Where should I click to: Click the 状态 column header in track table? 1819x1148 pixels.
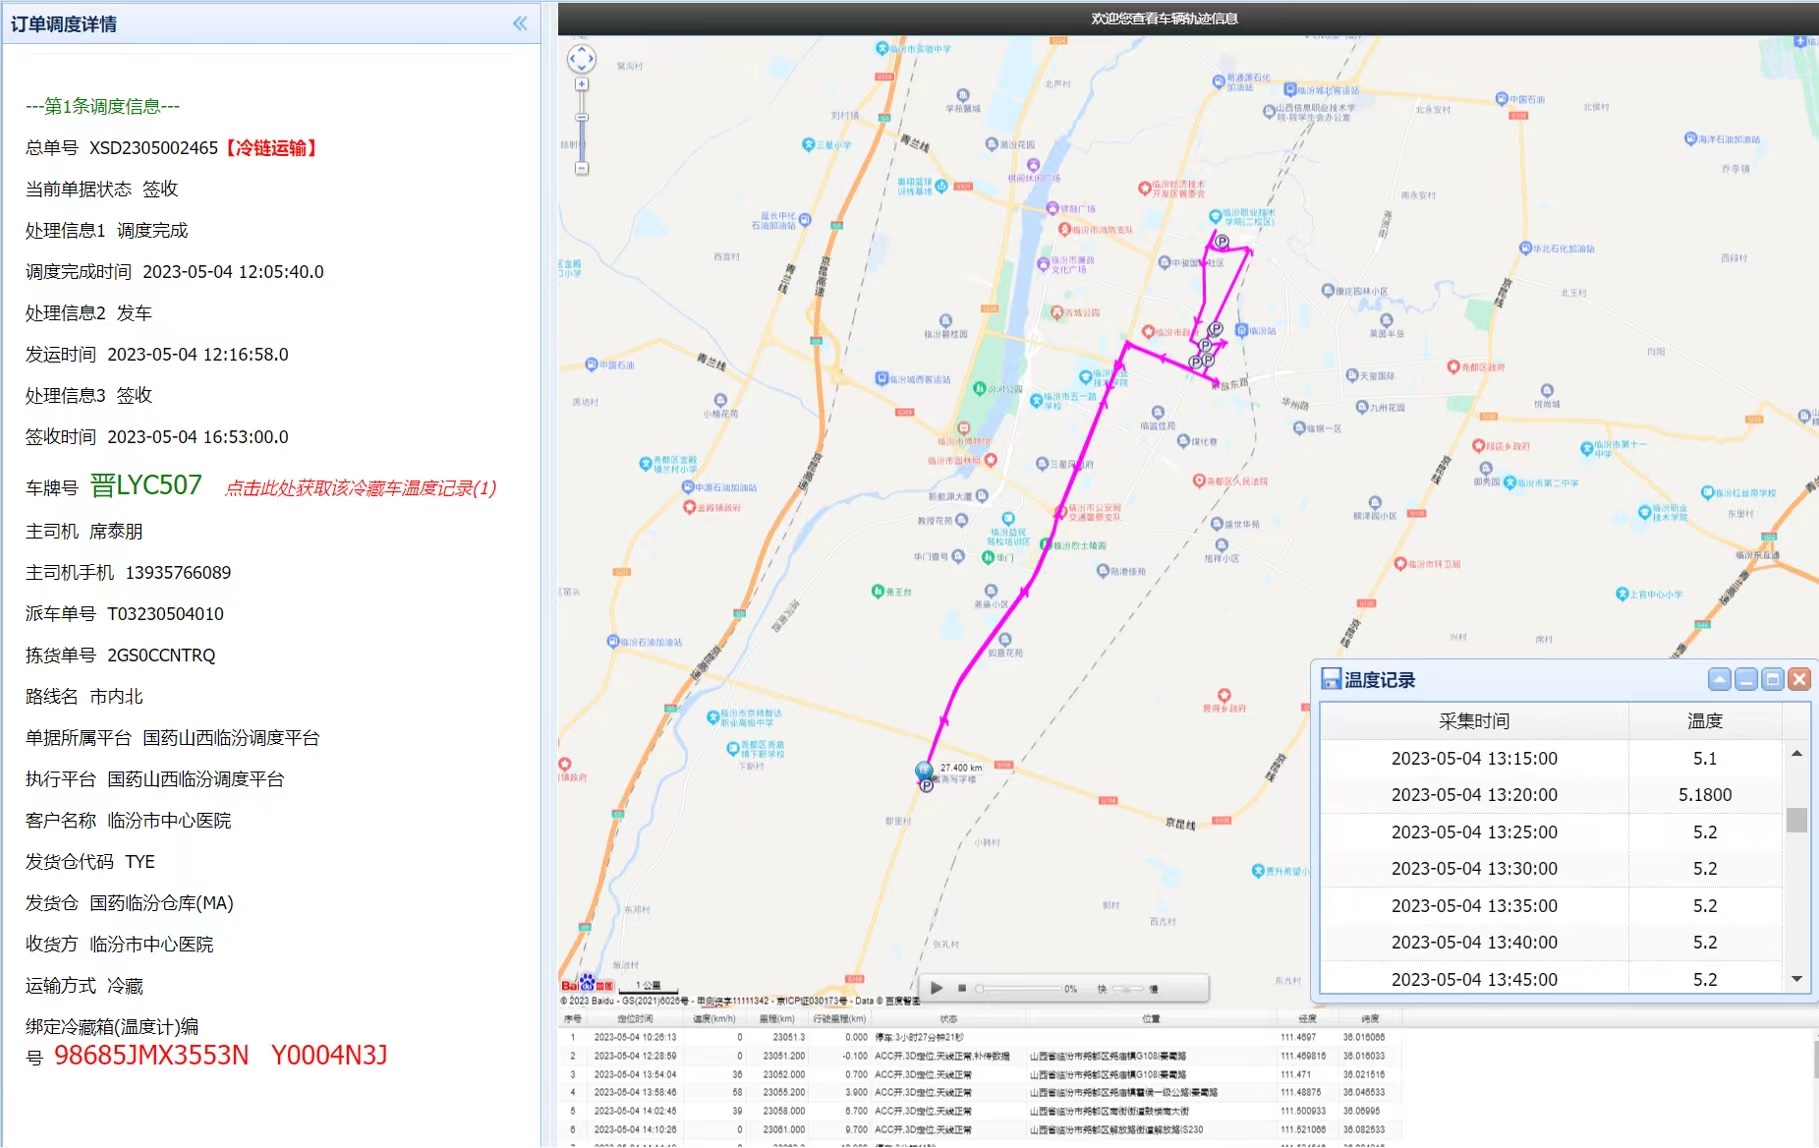(948, 1018)
